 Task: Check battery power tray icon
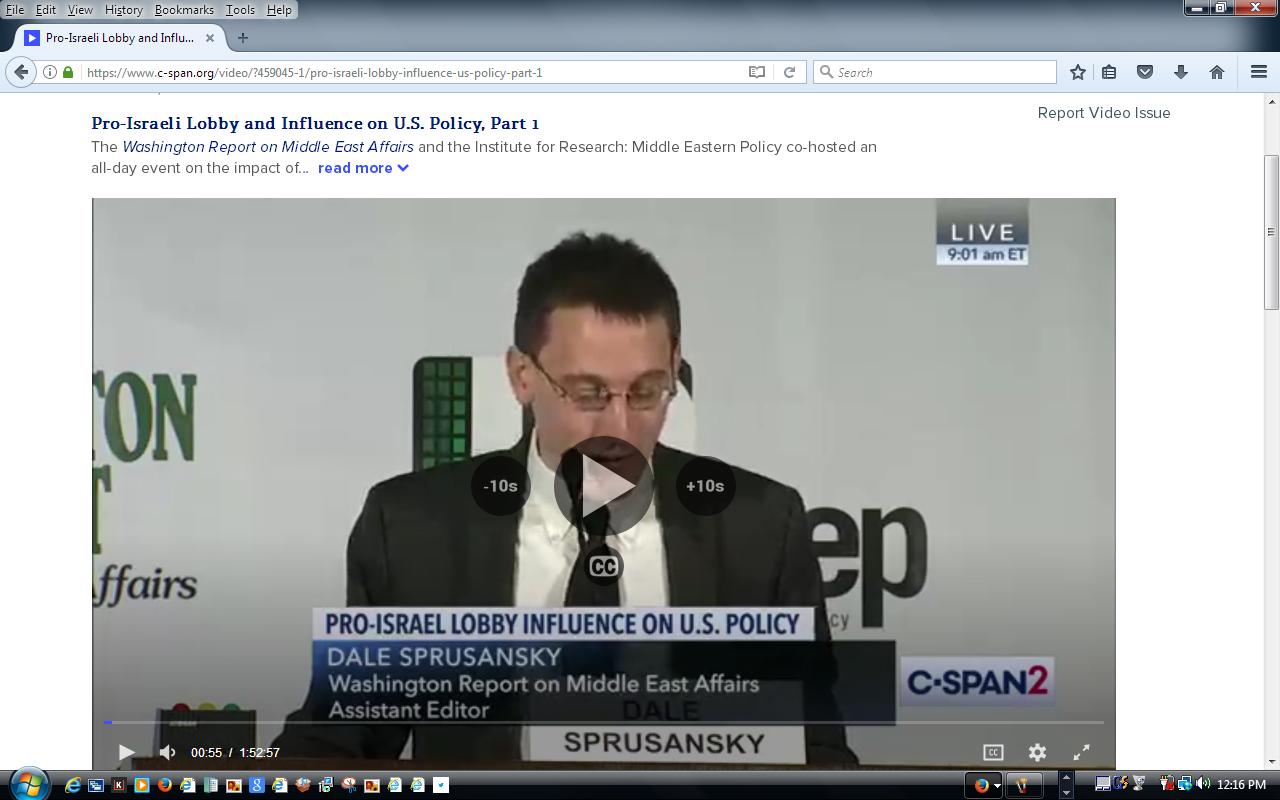[x=1166, y=784]
